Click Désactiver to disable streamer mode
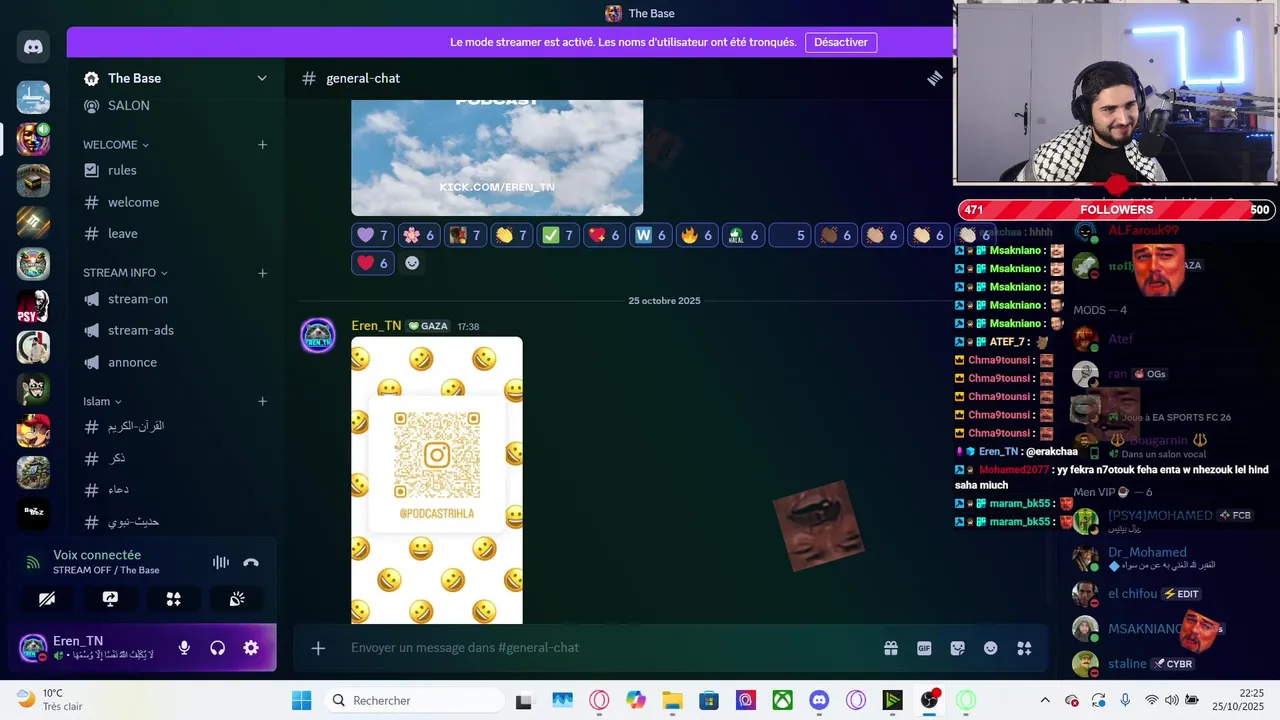The height and width of the screenshot is (720, 1280). coord(840,42)
